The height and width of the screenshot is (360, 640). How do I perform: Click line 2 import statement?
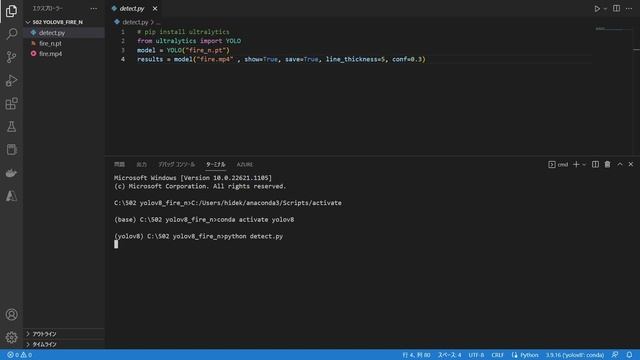tap(189, 41)
